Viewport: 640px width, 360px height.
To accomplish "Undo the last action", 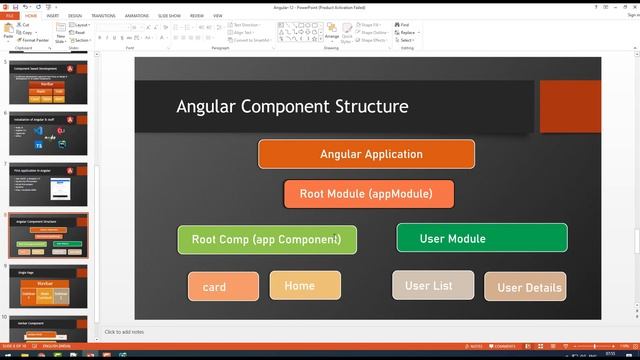I will [x=25, y=7].
